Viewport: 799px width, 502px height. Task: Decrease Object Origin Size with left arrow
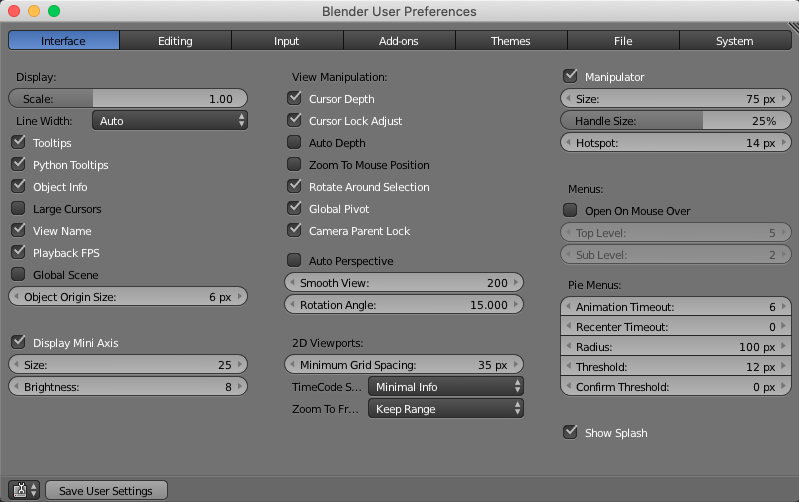coord(16,296)
